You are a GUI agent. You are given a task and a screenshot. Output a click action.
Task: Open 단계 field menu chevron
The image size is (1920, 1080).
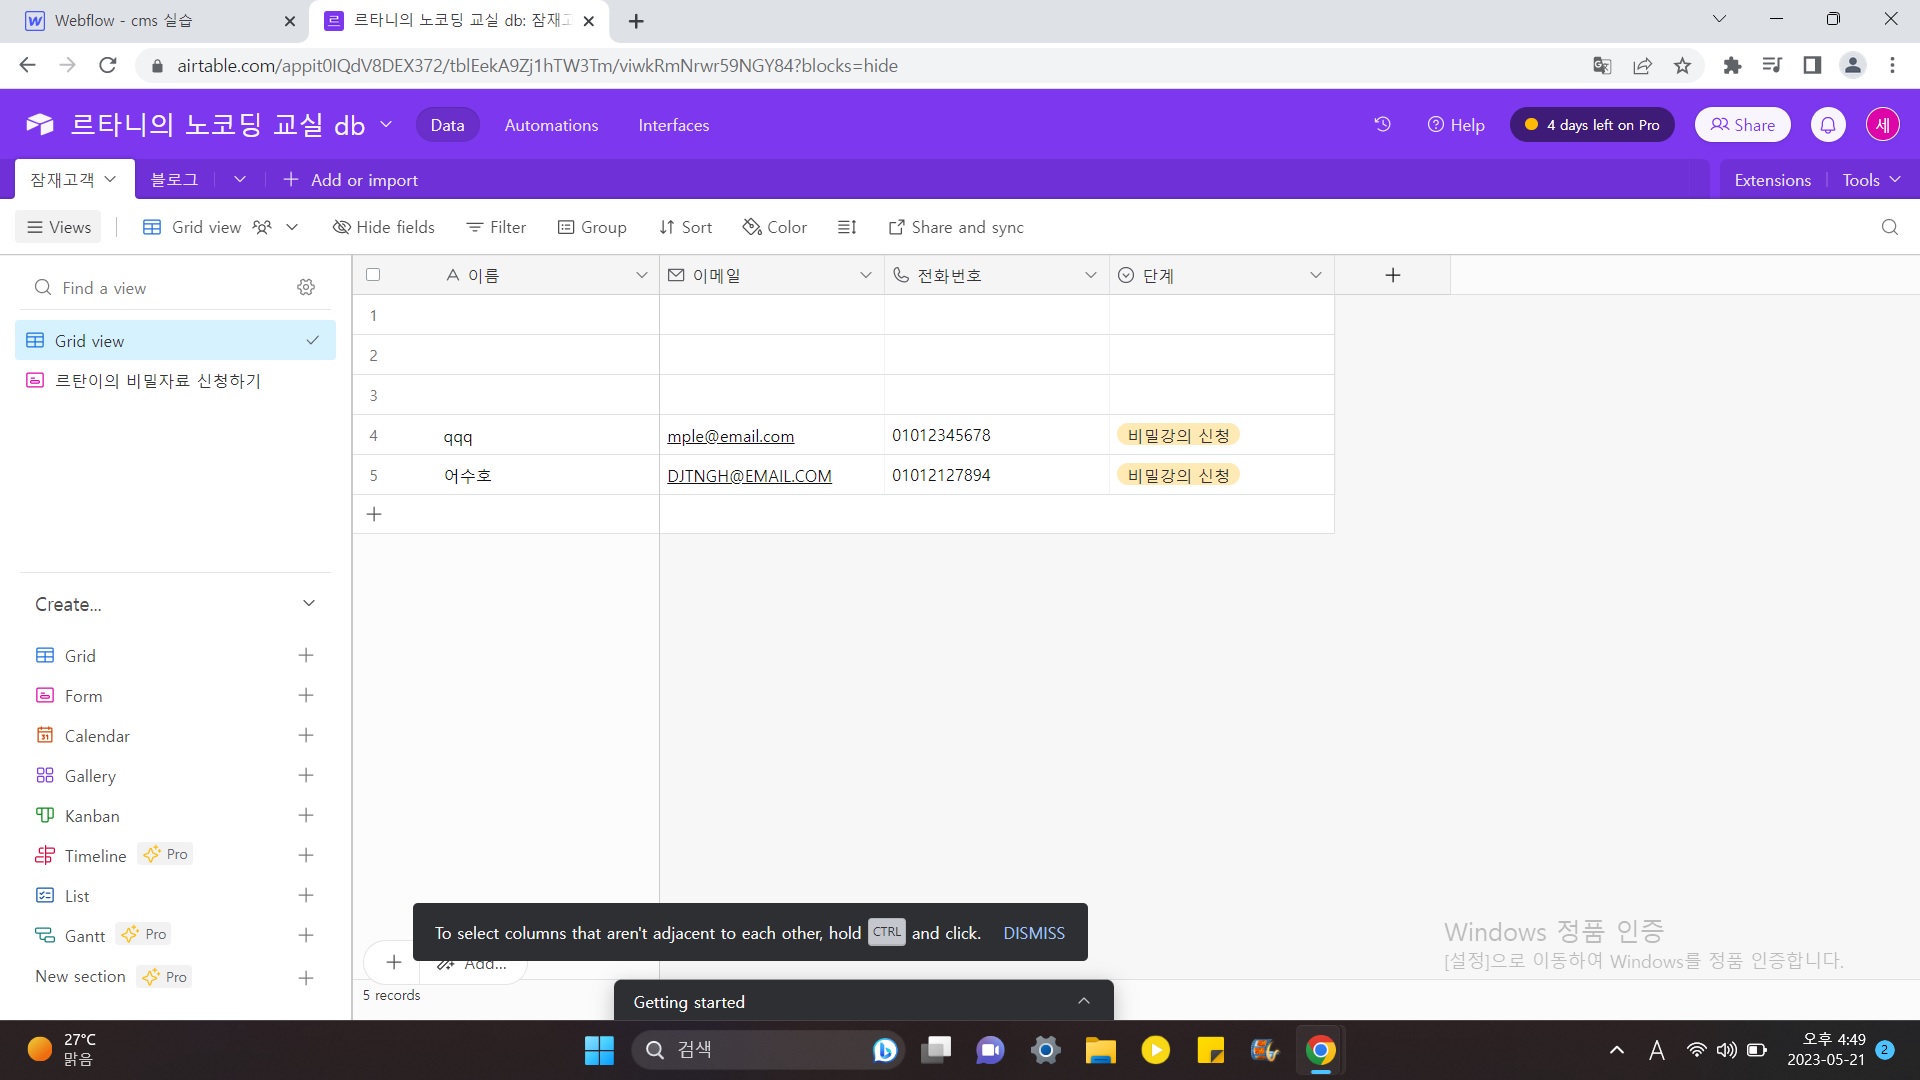pos(1316,275)
